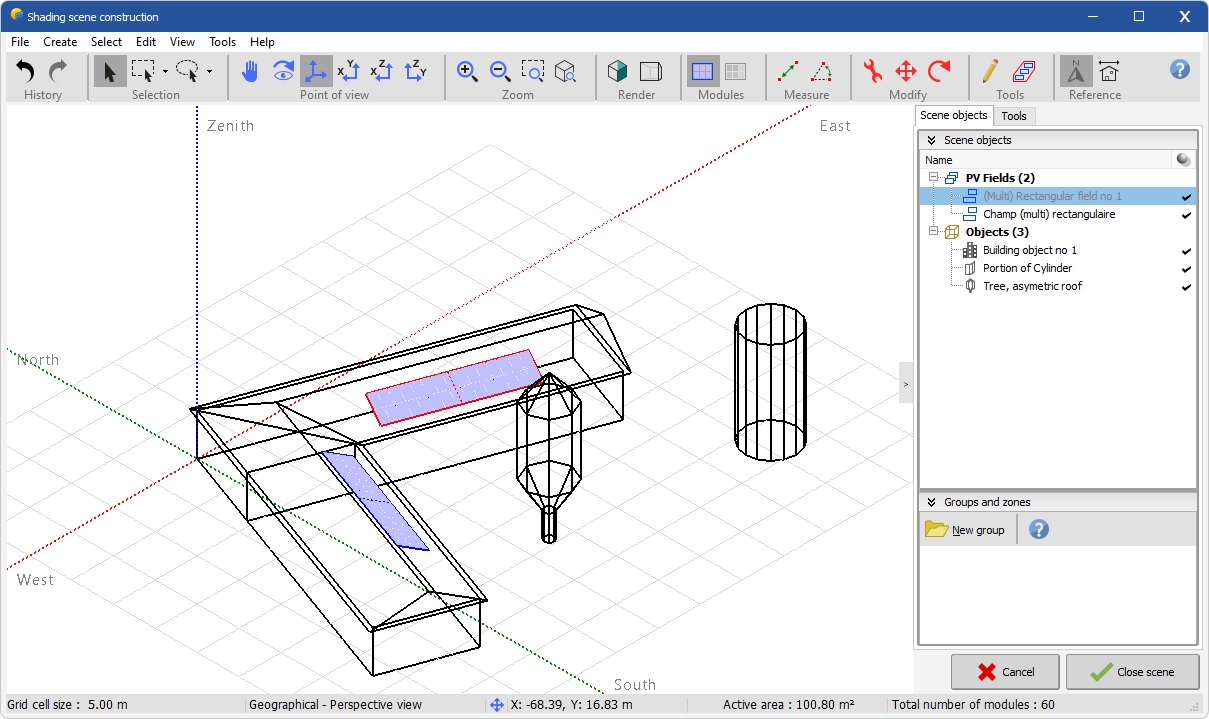1209x719 pixels.
Task: Open the help question mark in toolbar
Action: point(1180,69)
